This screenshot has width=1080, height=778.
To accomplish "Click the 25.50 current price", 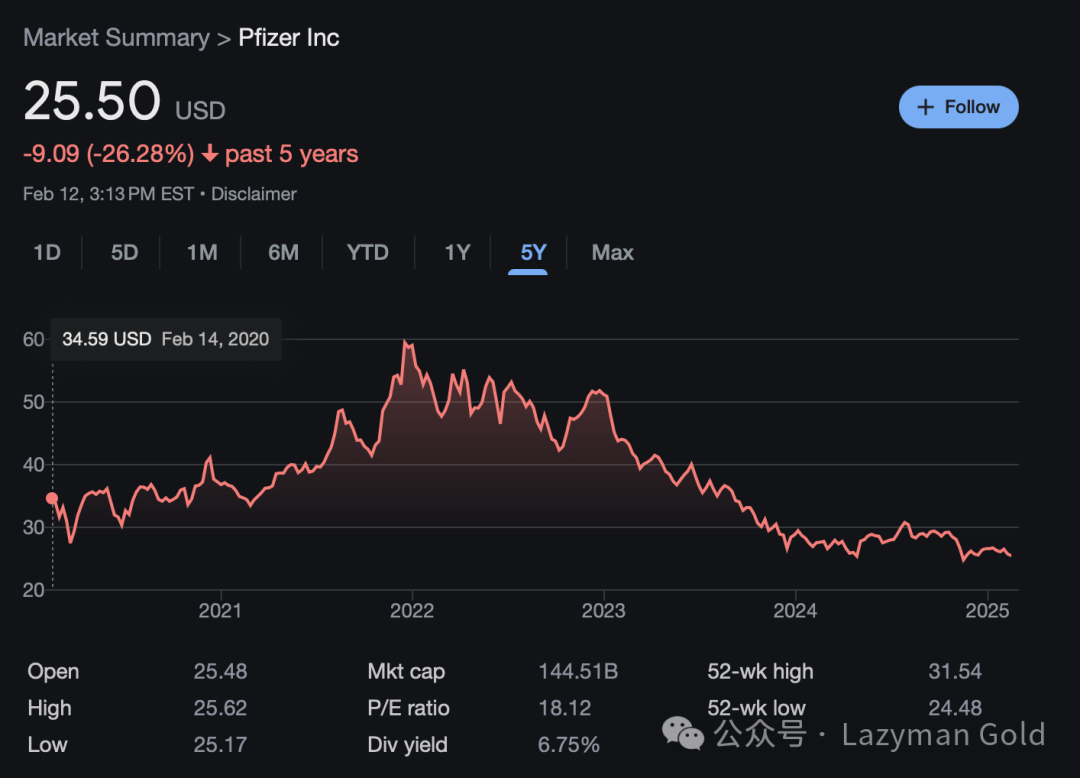I will click(x=92, y=101).
